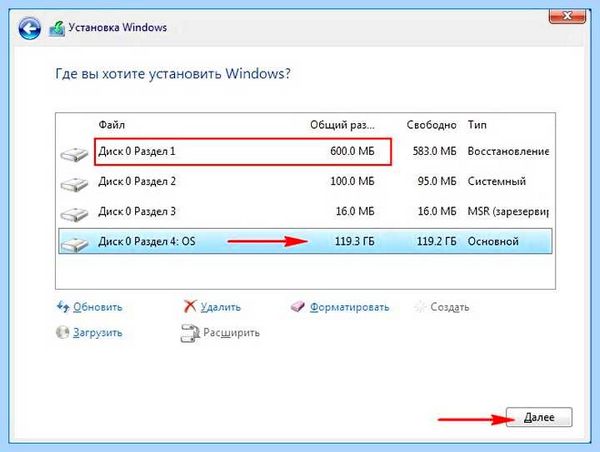The width and height of the screenshot is (600, 452).
Task: Click the drive icon for Диск 0 Раздел 4: OS
Action: pyautogui.click(x=74, y=244)
